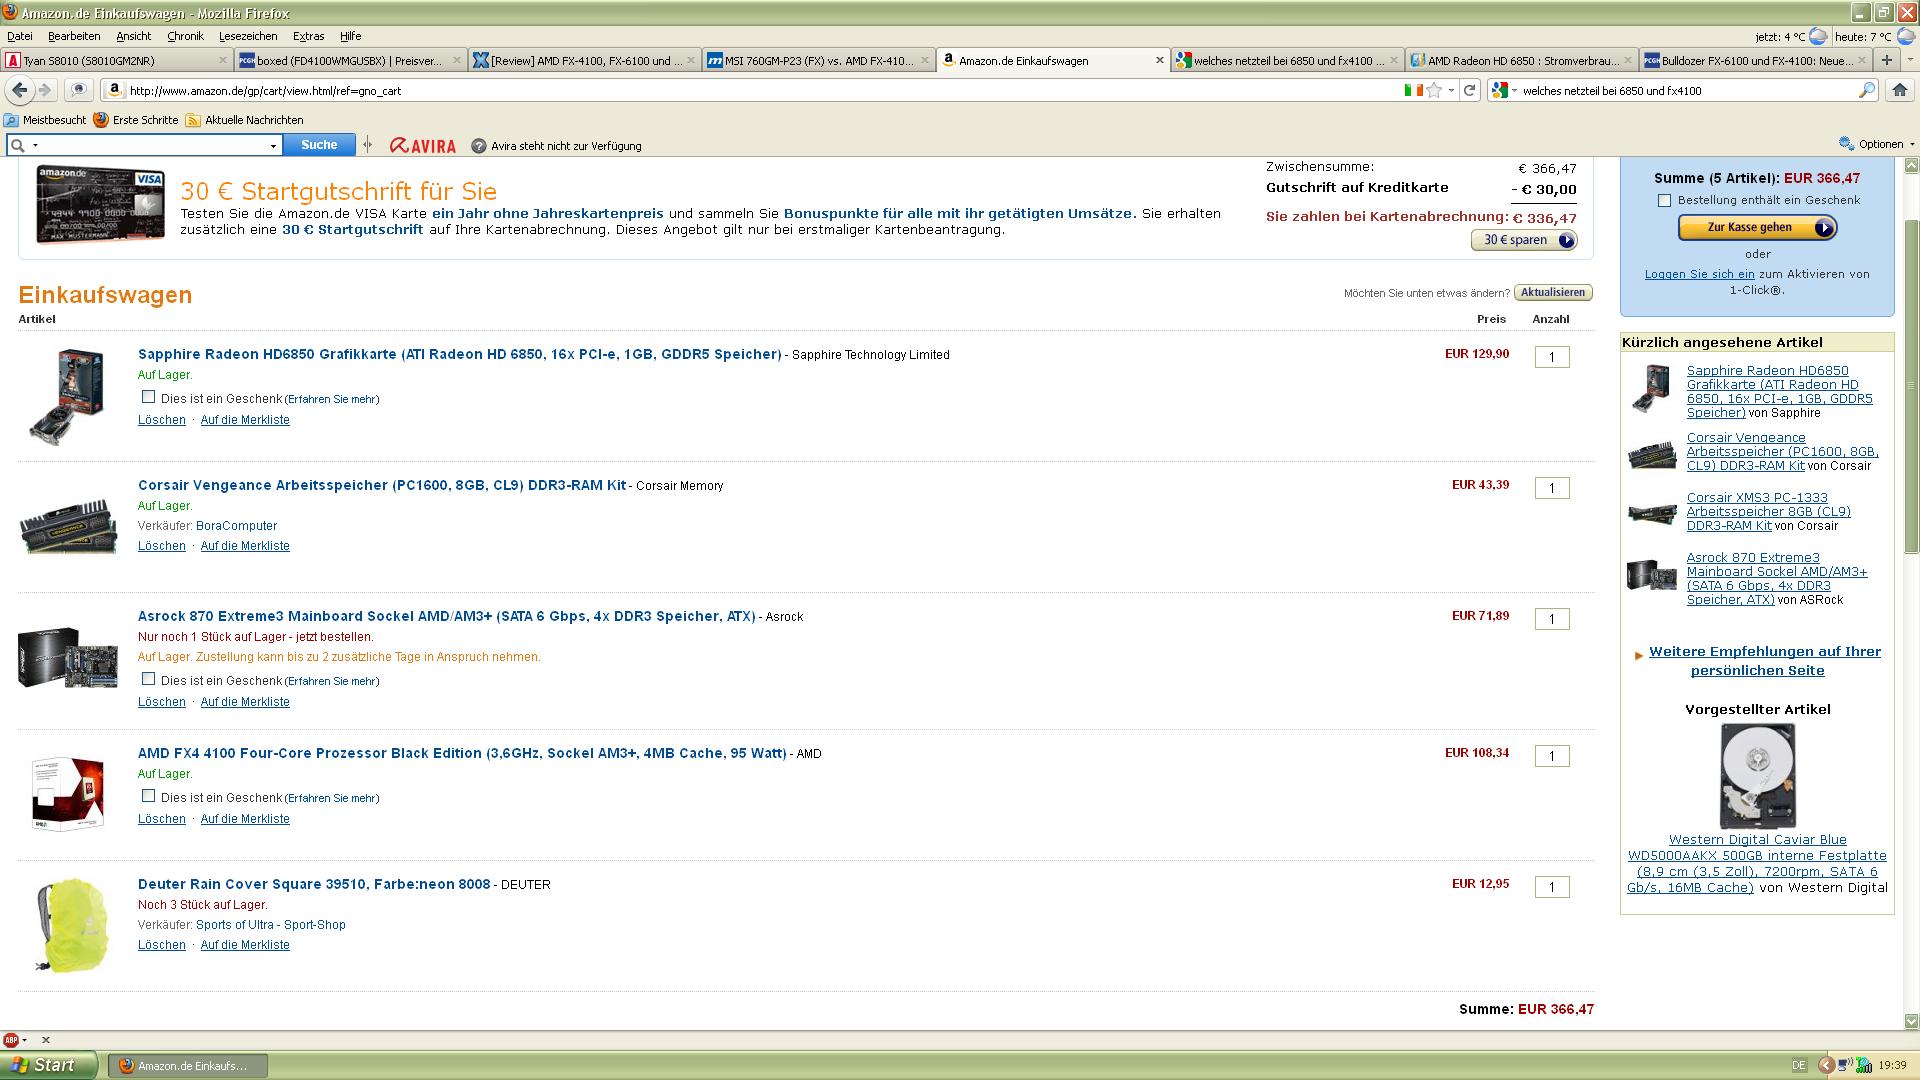Click the Avira help question mark icon
Viewport: 1920px width, 1080px height.
coord(479,146)
